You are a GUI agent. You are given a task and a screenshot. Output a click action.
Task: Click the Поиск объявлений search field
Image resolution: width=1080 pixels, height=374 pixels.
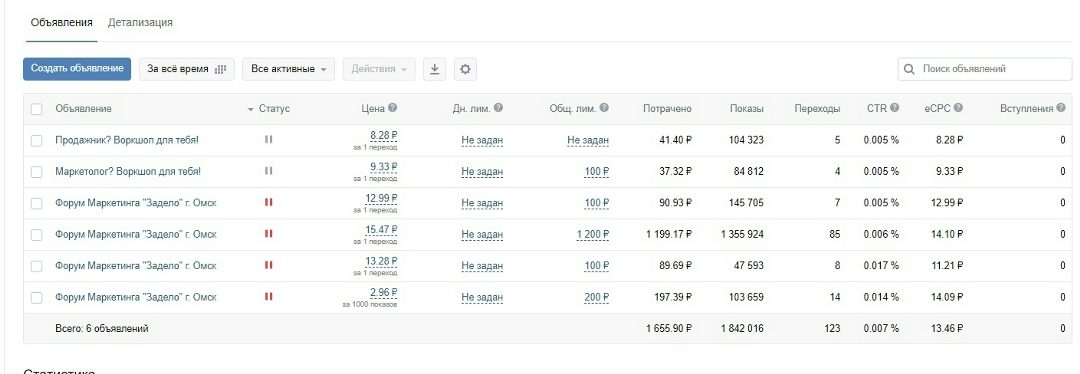click(x=985, y=69)
